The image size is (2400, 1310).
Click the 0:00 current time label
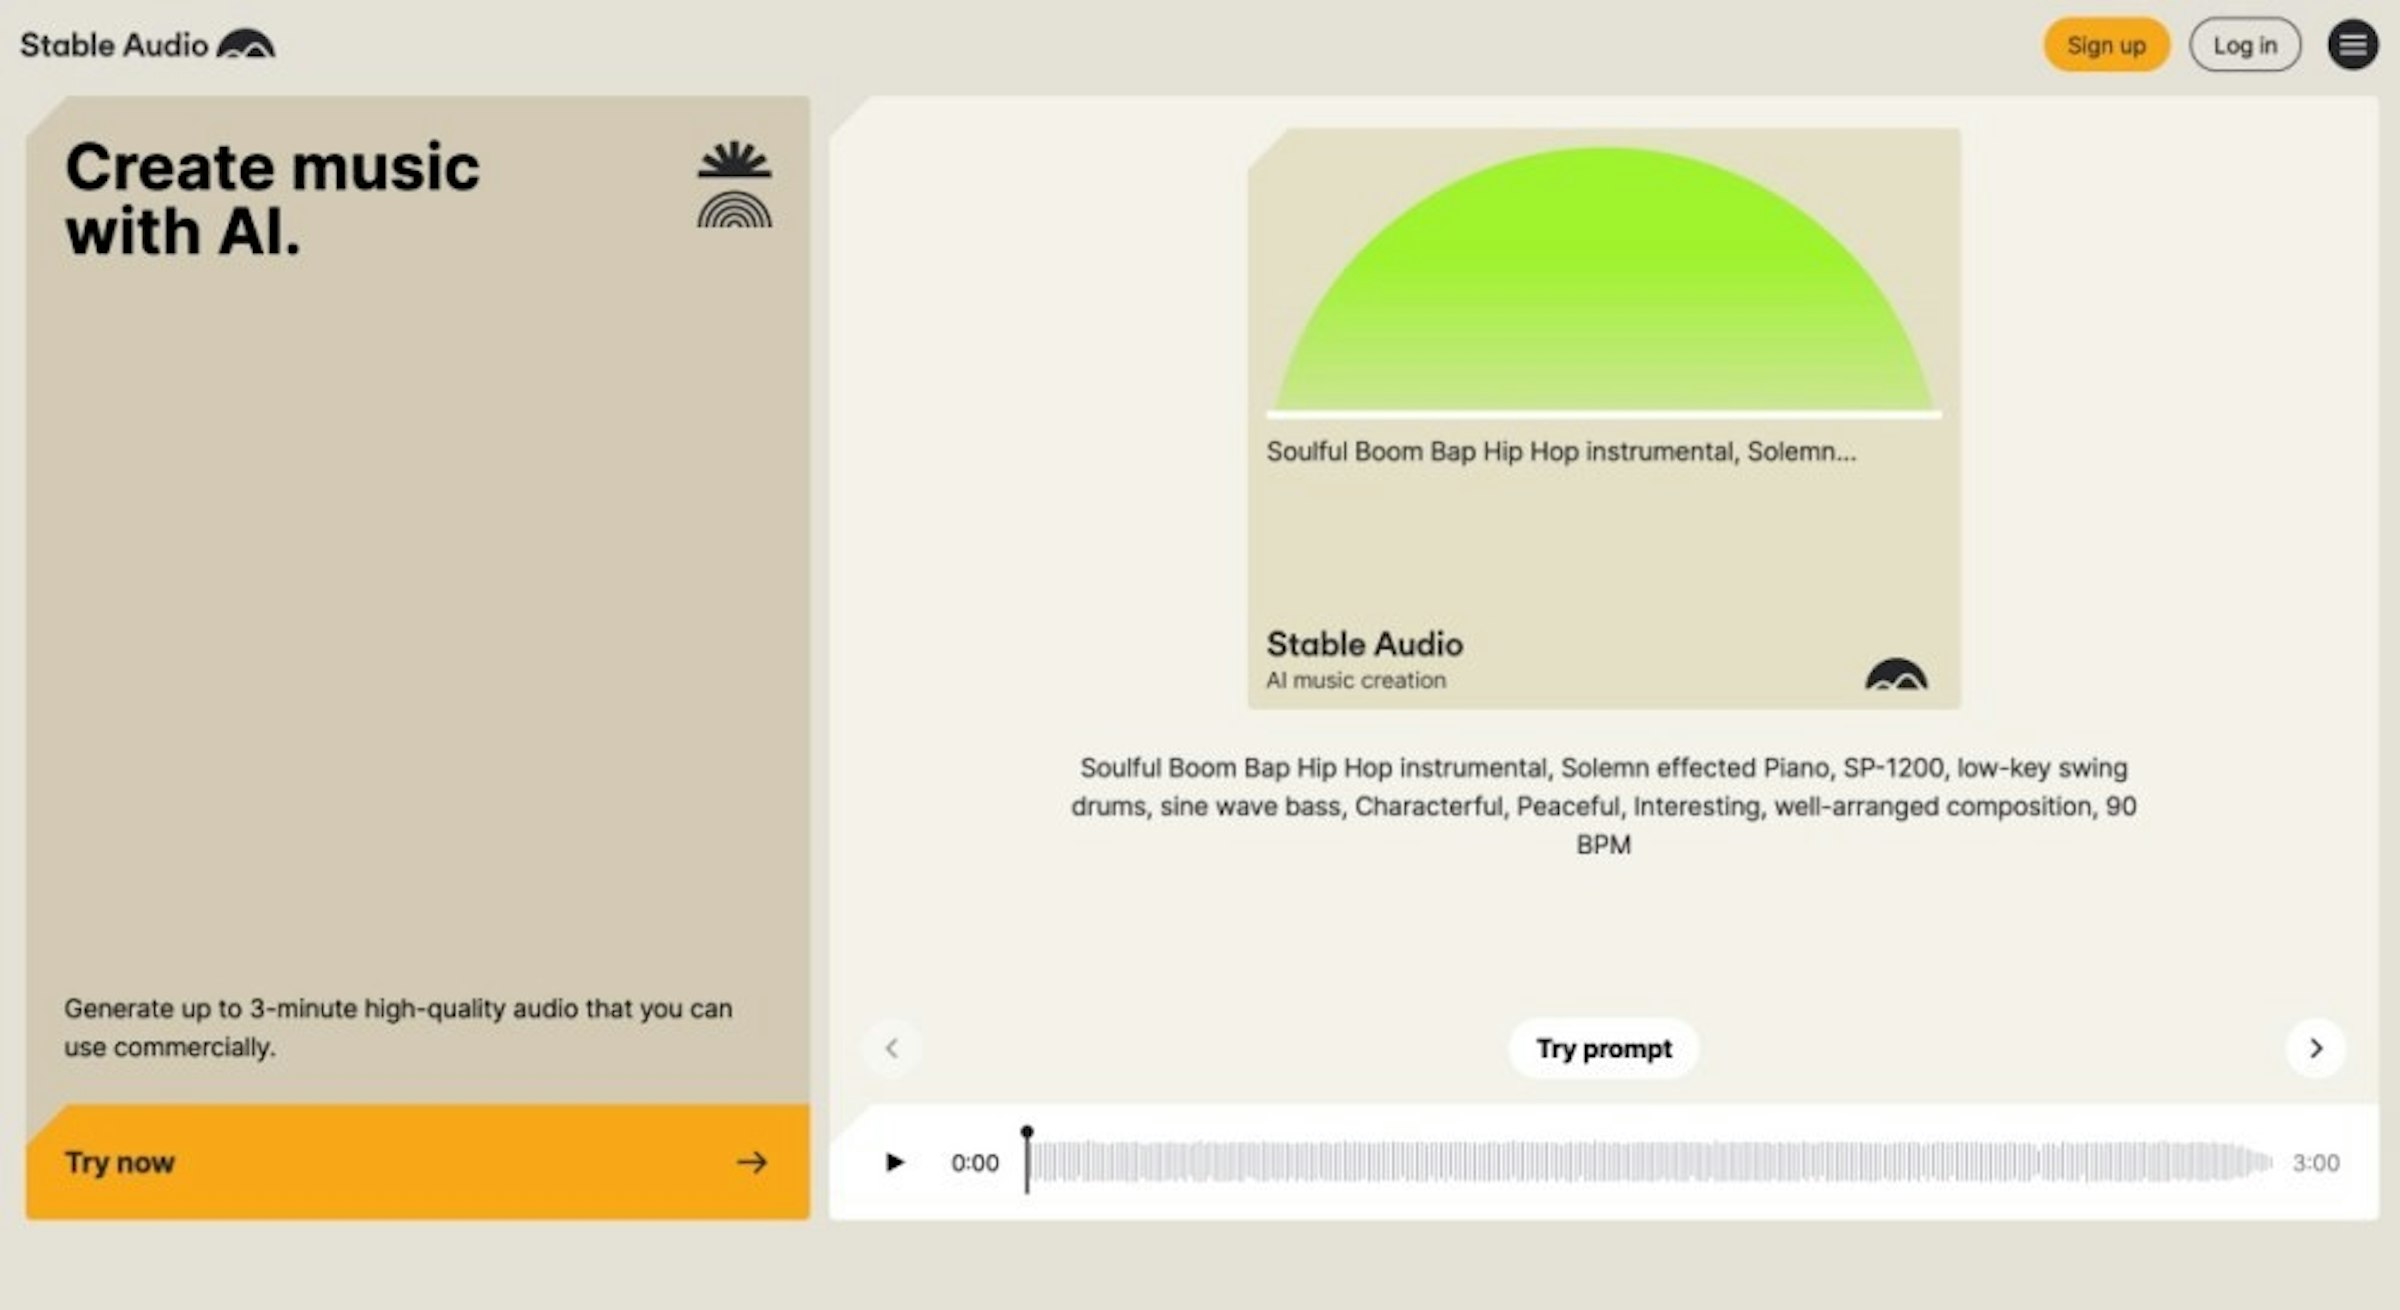tap(975, 1162)
